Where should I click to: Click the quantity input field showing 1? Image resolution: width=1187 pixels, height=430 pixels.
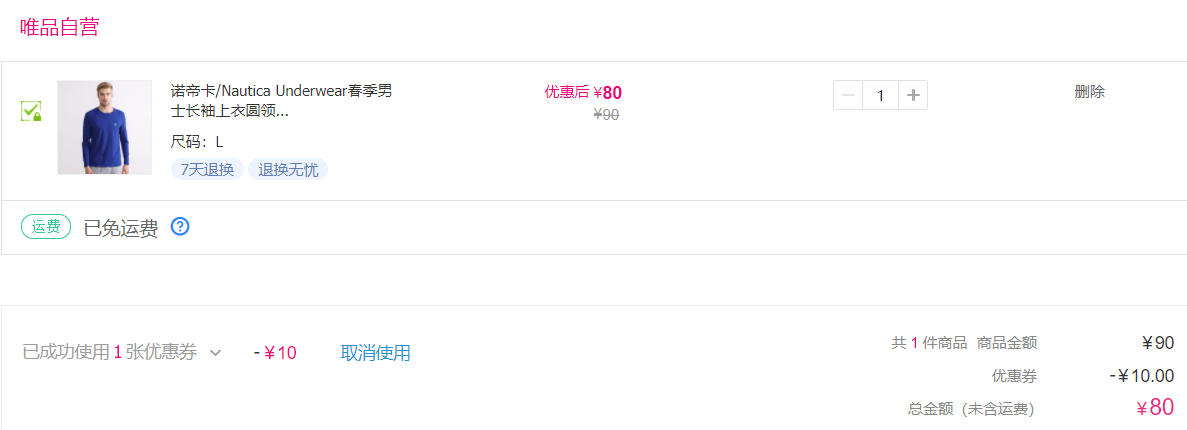tap(880, 95)
